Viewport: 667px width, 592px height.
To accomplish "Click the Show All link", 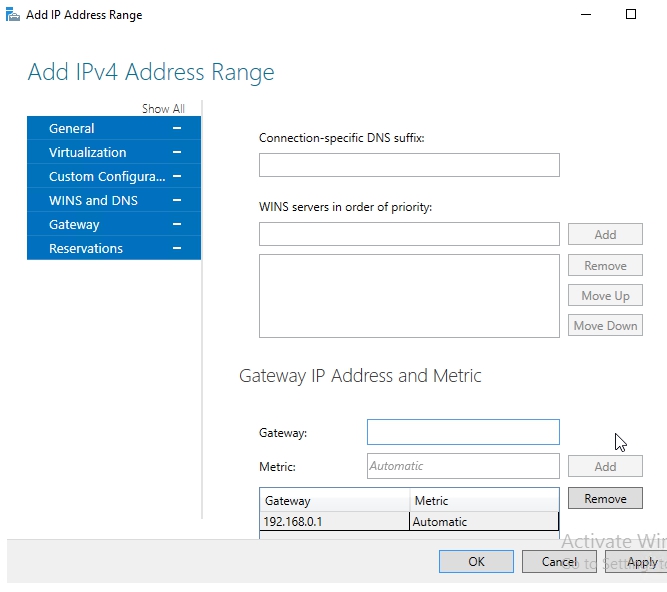I will point(163,109).
